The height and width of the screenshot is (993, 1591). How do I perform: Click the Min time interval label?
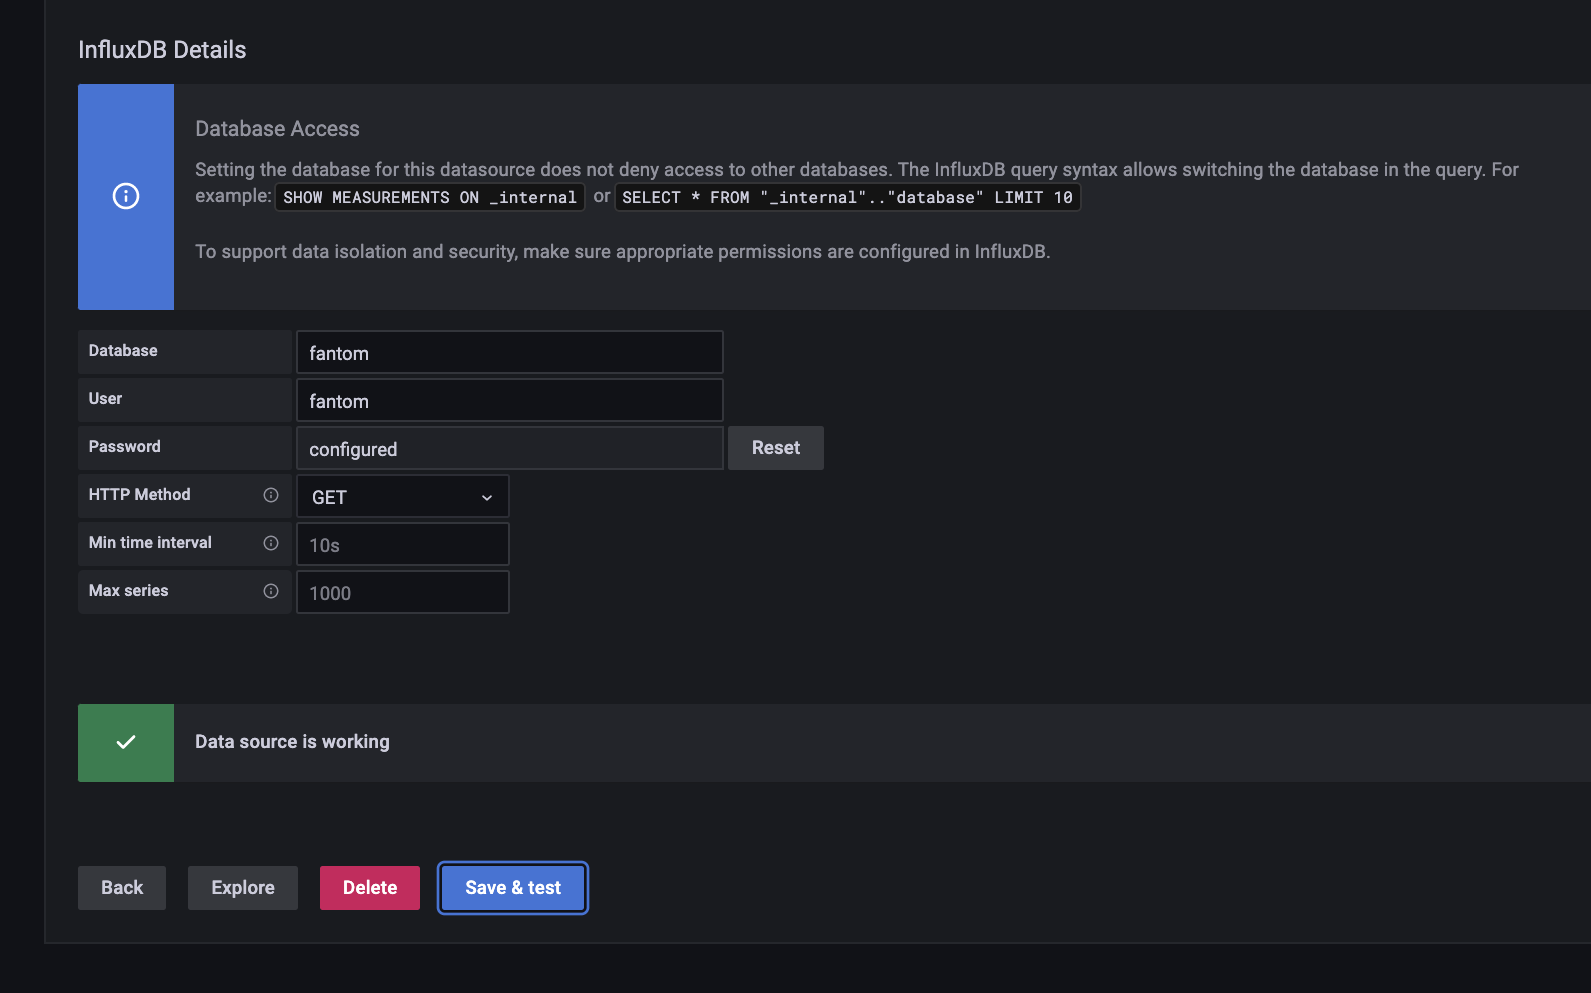click(150, 543)
